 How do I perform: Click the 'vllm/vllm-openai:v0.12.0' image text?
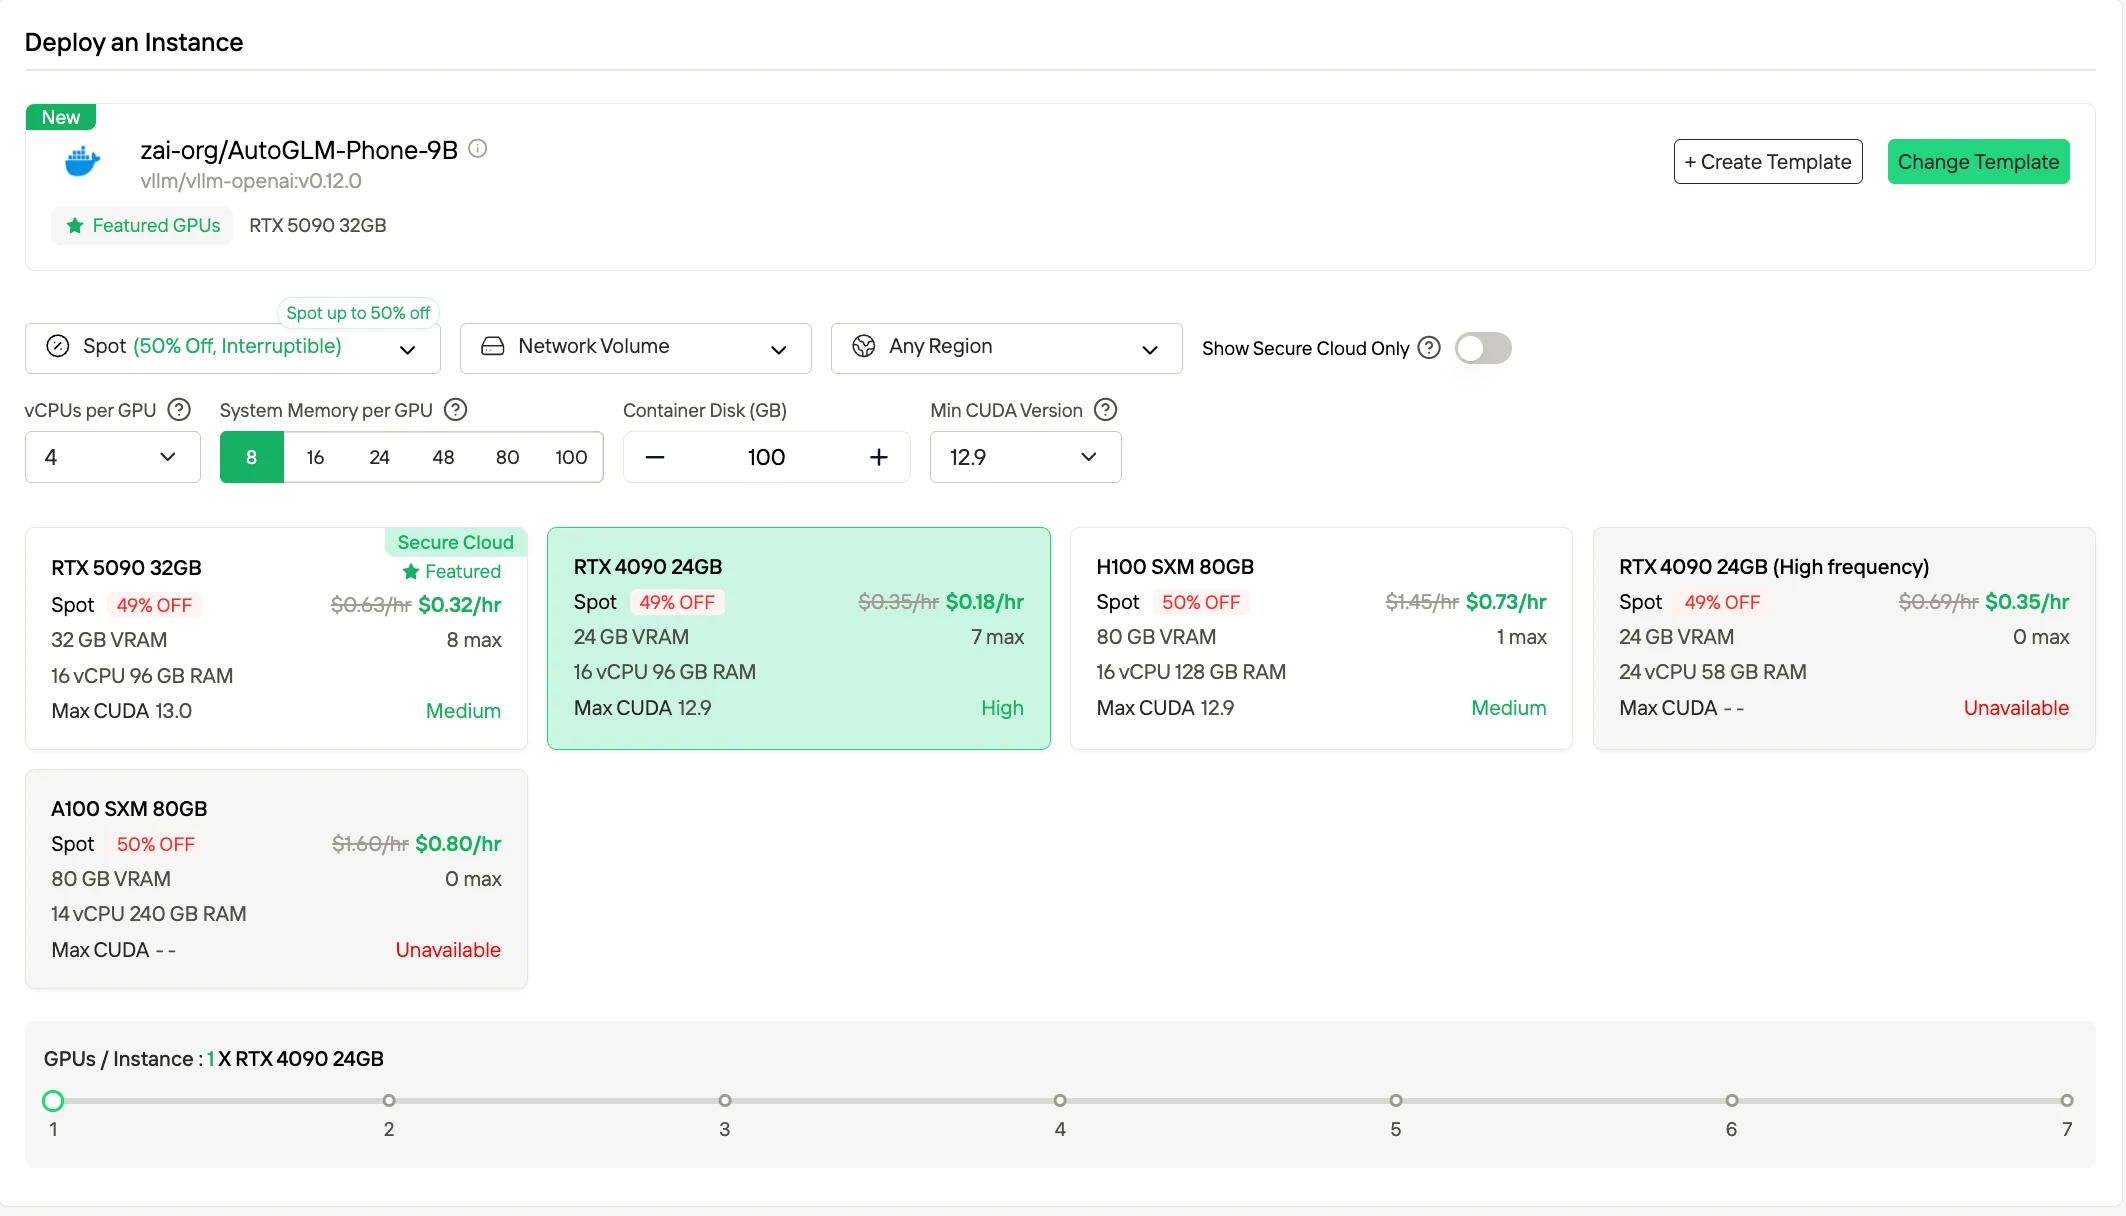pos(251,181)
